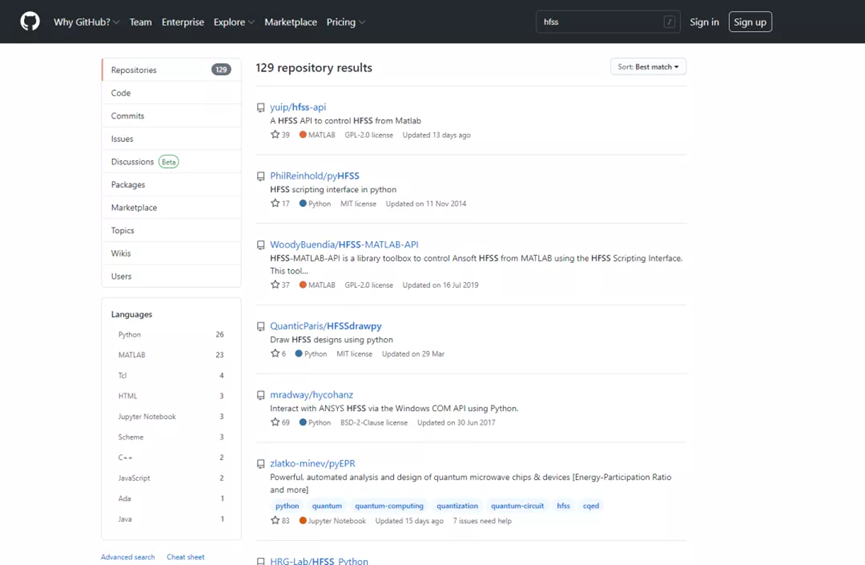Select the Issues search filter
Viewport: 865px width, 565px height.
tap(172, 138)
